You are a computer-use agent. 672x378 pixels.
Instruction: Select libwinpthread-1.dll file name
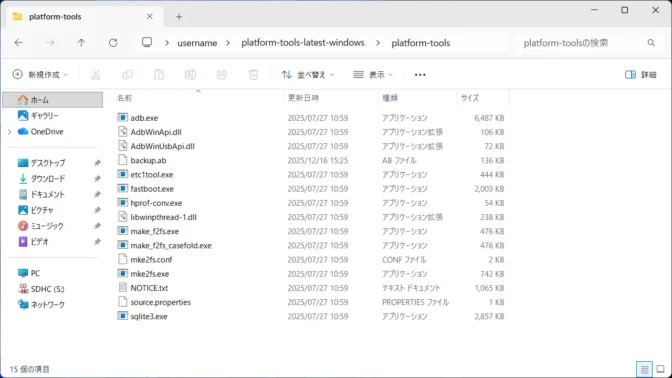coord(164,217)
